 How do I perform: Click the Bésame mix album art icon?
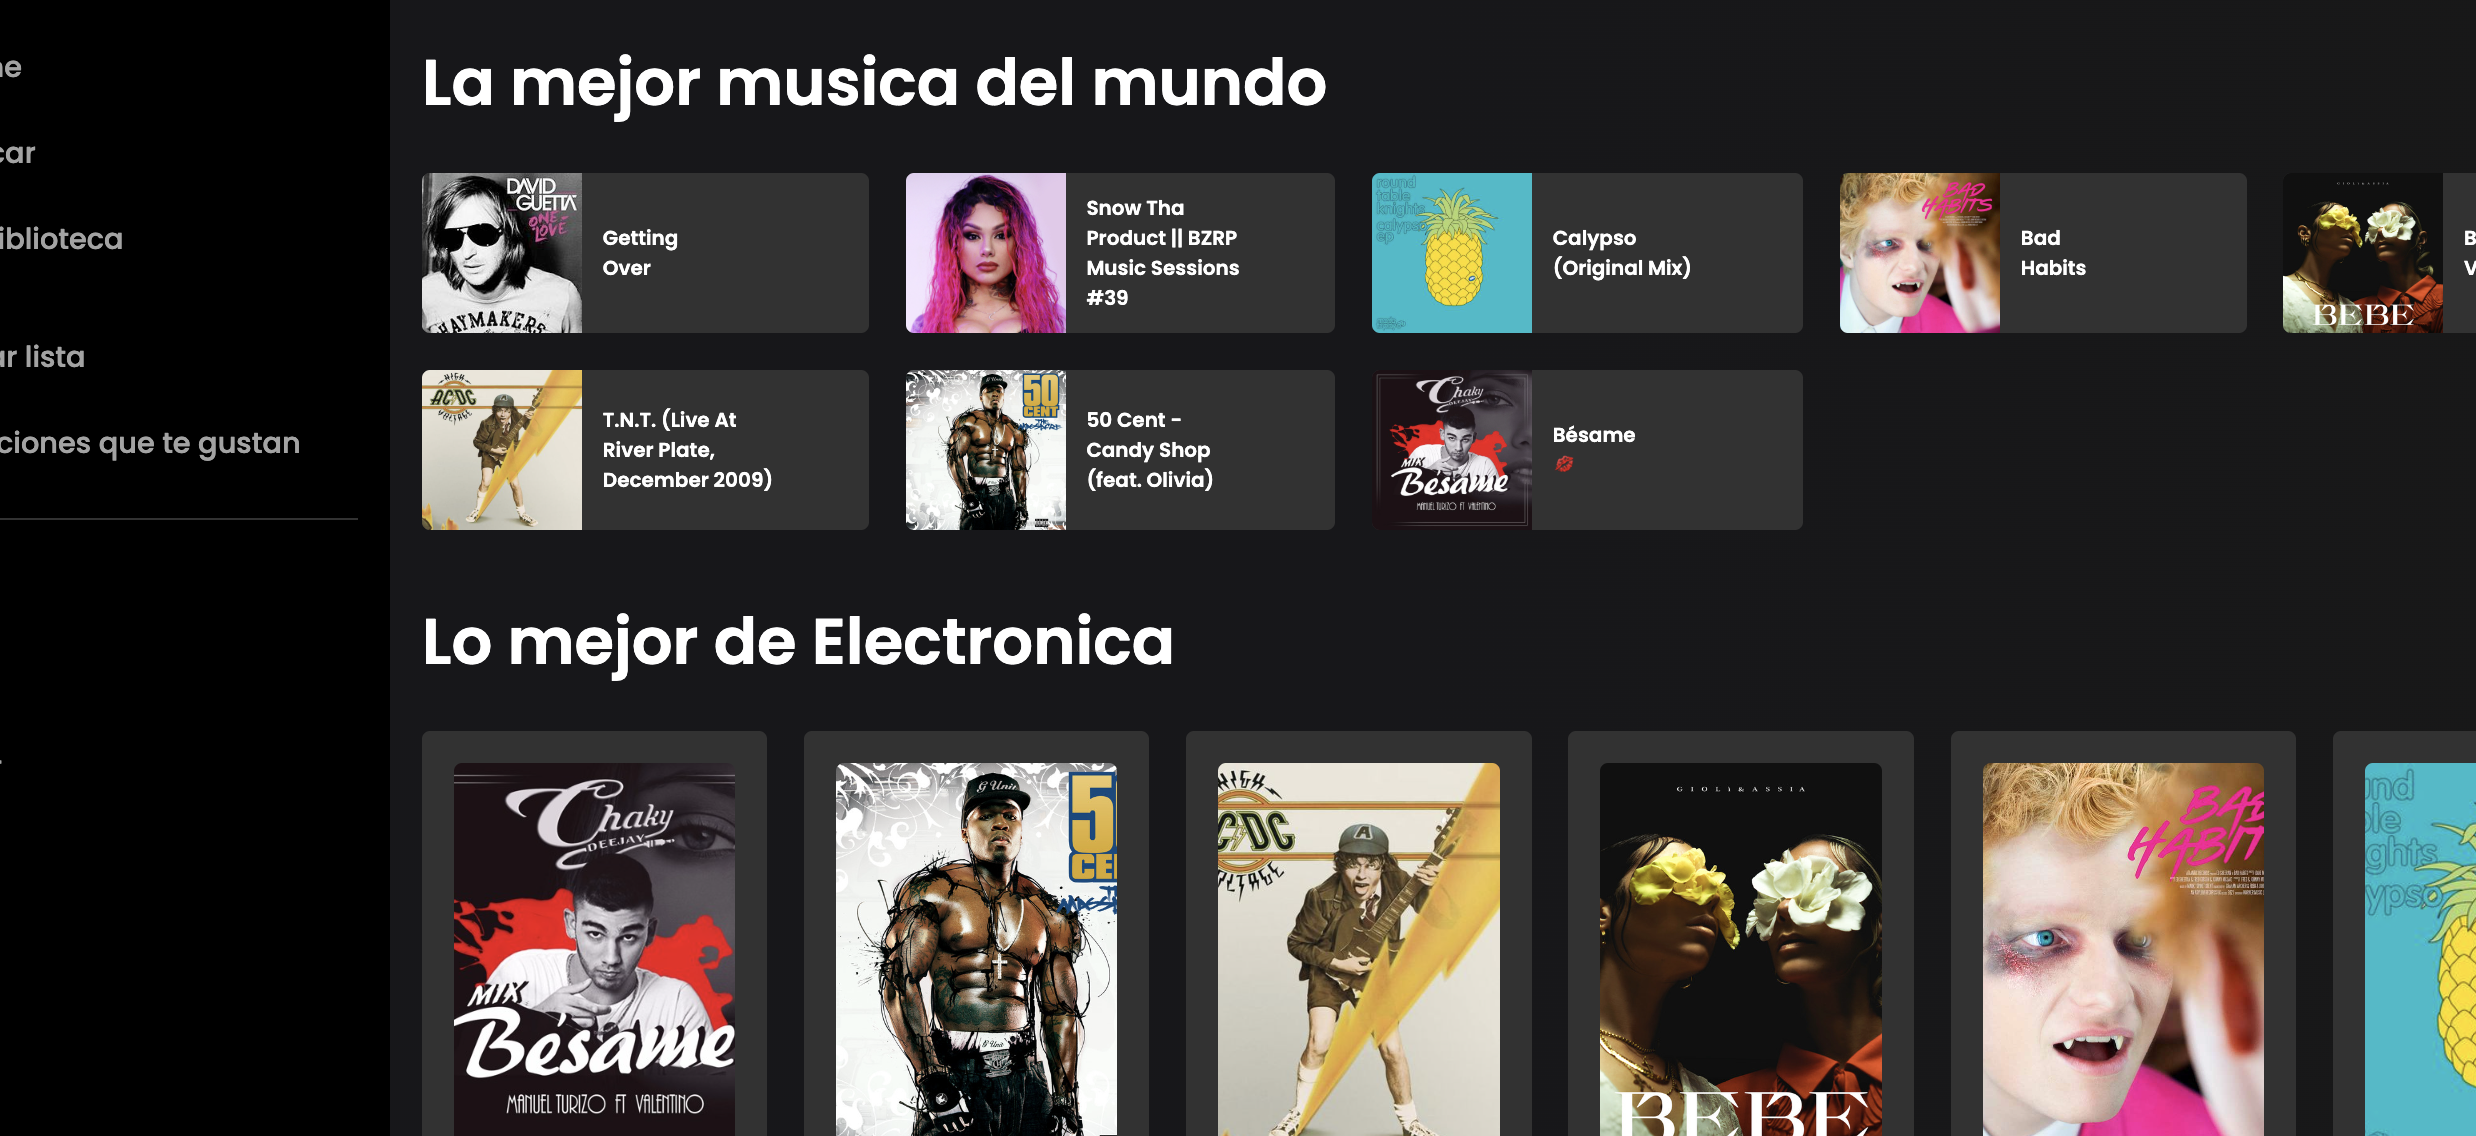[1451, 446]
